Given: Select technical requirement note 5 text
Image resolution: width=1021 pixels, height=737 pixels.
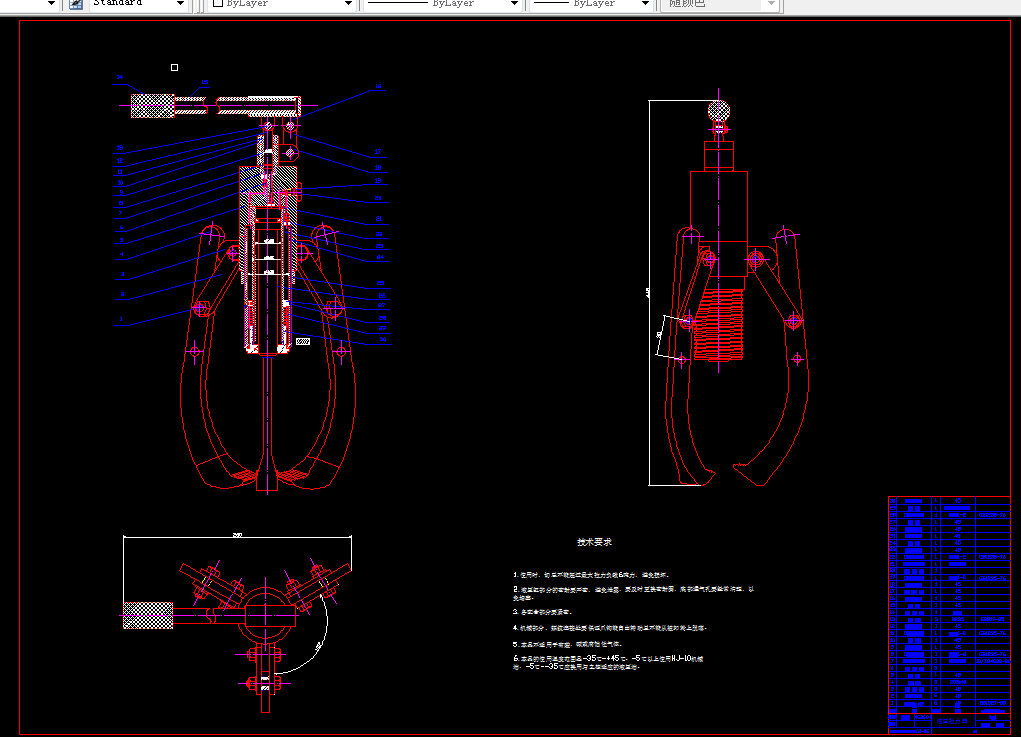Looking at the screenshot, I should [568, 644].
